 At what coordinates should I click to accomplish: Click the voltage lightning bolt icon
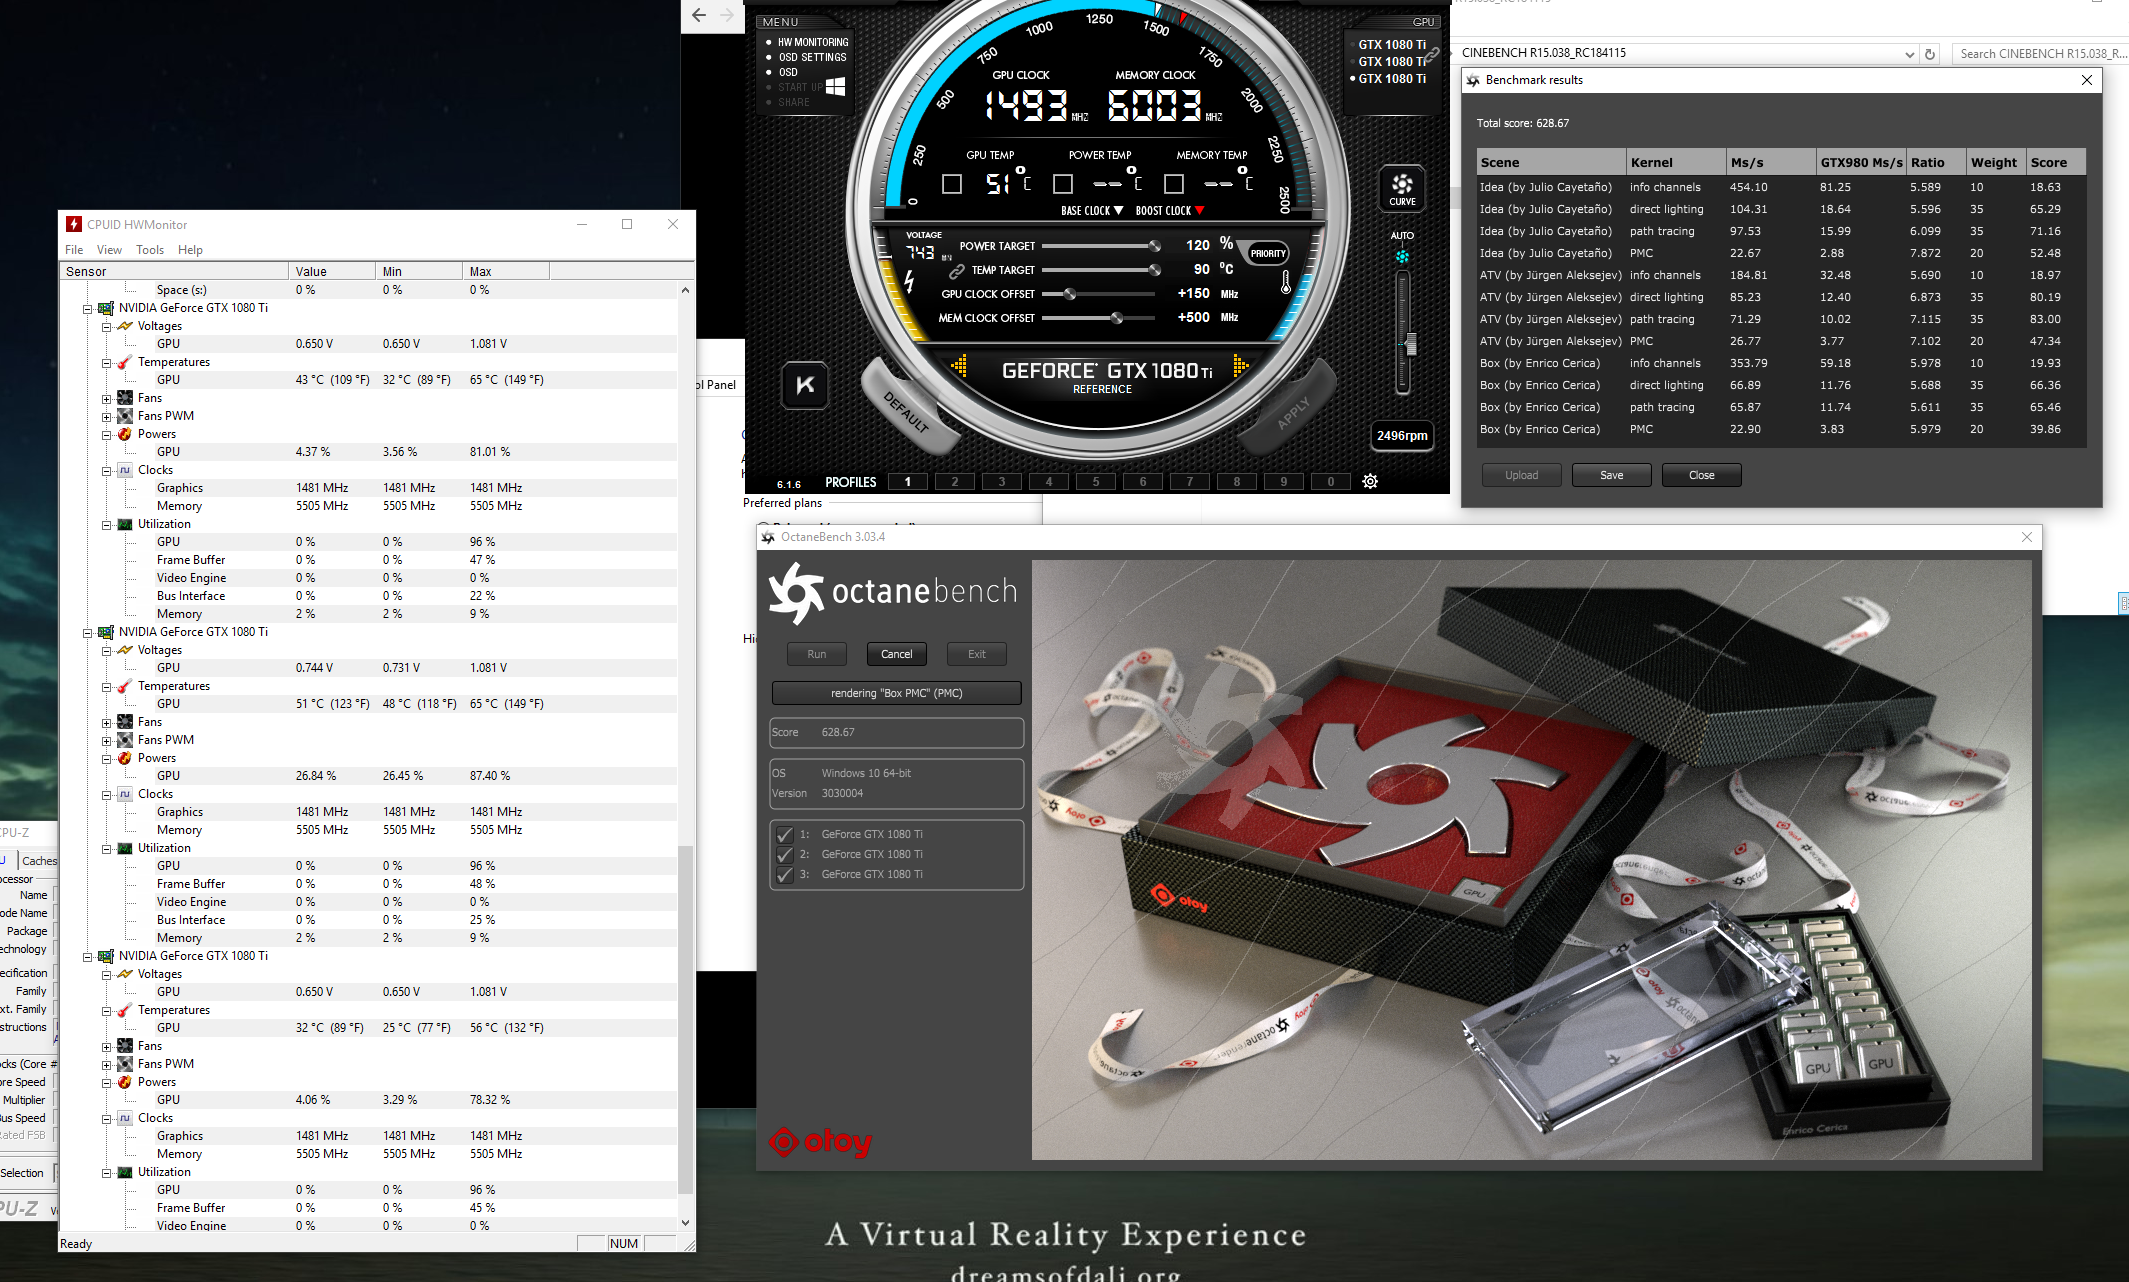(909, 282)
